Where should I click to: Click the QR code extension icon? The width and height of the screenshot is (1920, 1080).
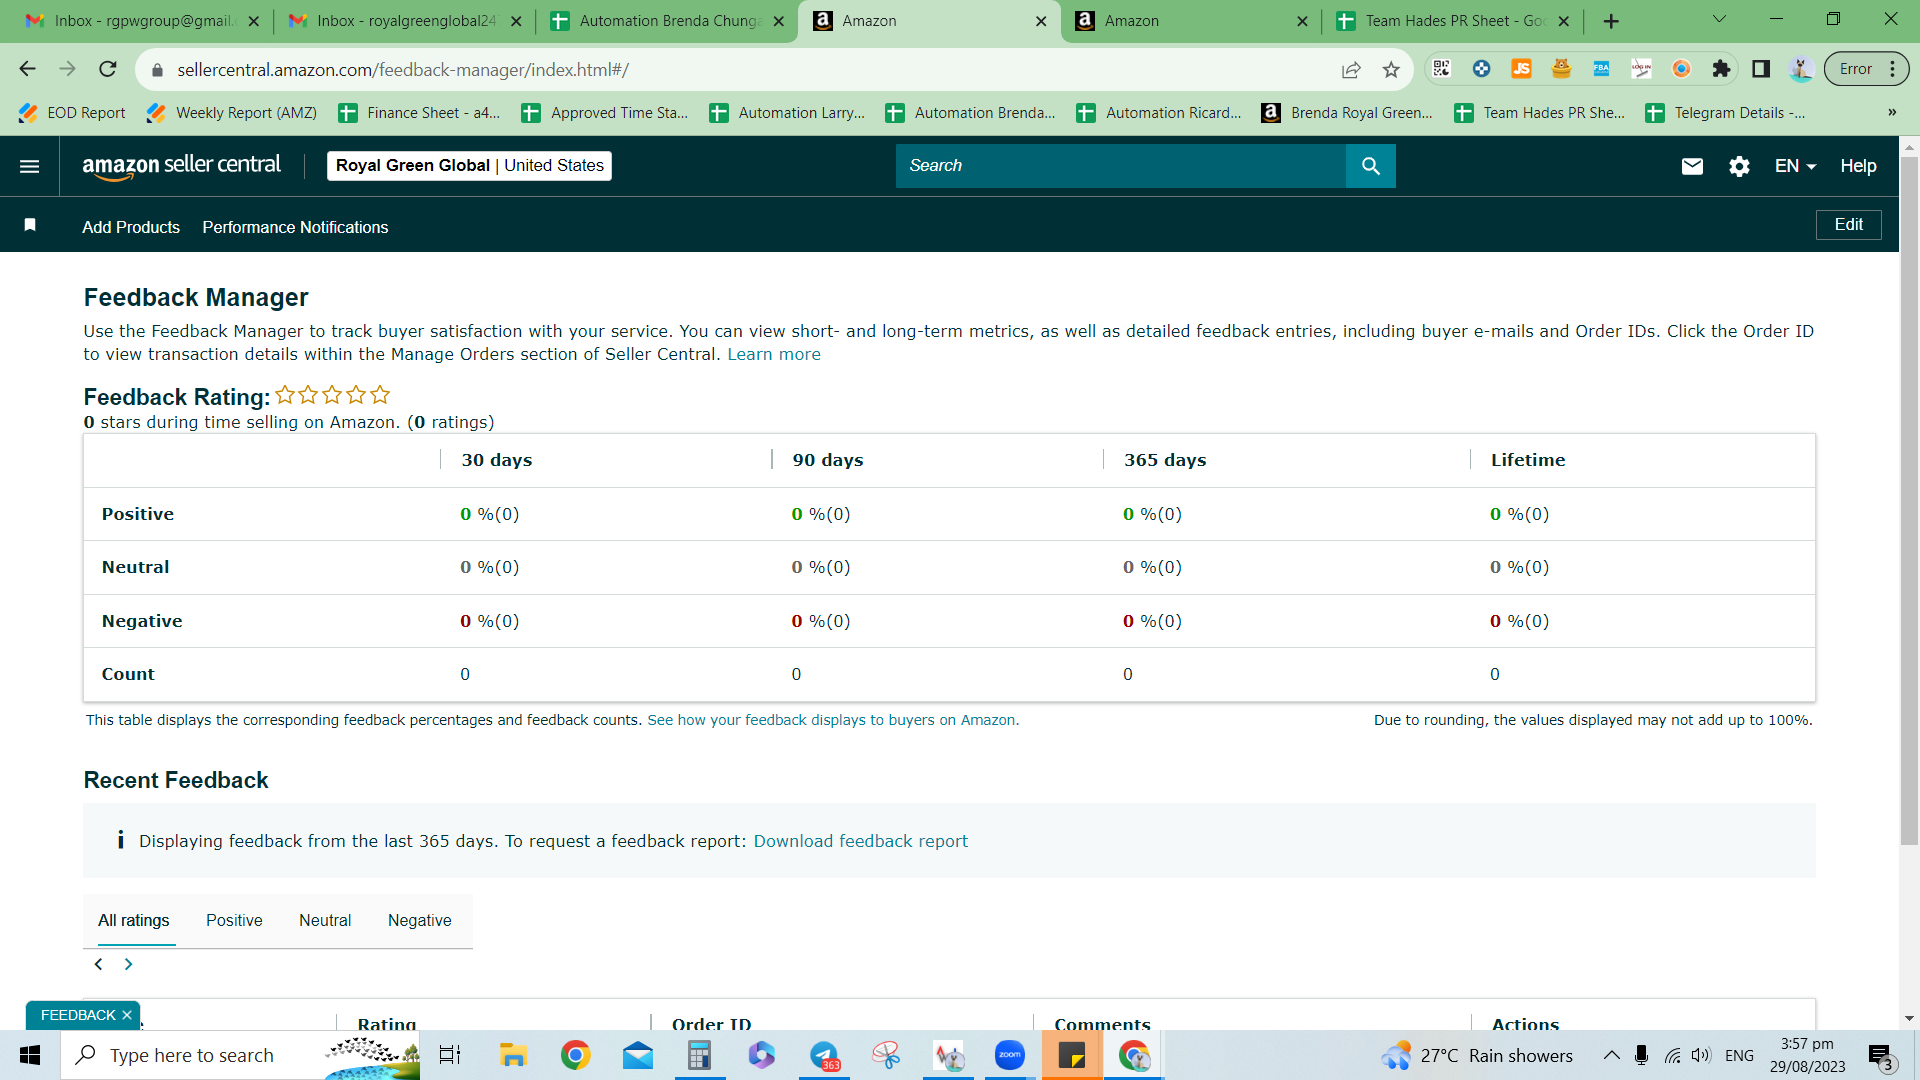[1441, 69]
